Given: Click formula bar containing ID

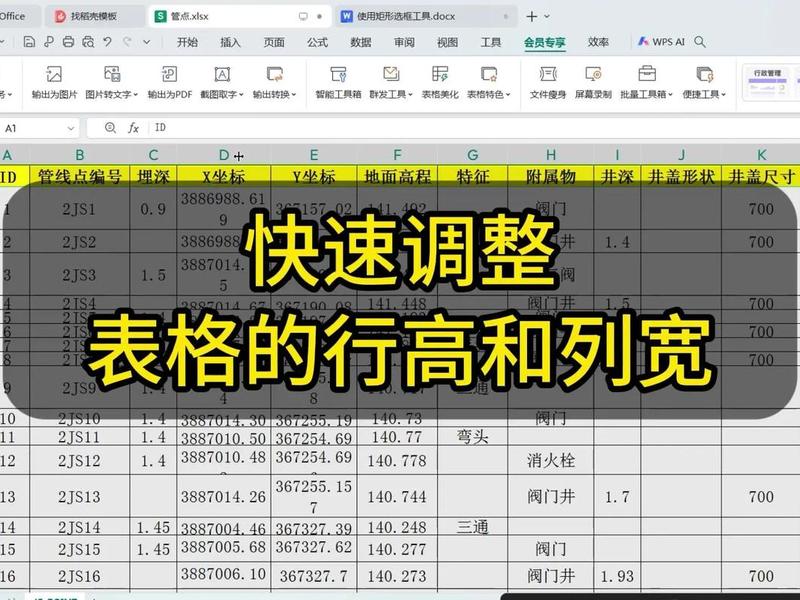Looking at the screenshot, I should [474, 128].
